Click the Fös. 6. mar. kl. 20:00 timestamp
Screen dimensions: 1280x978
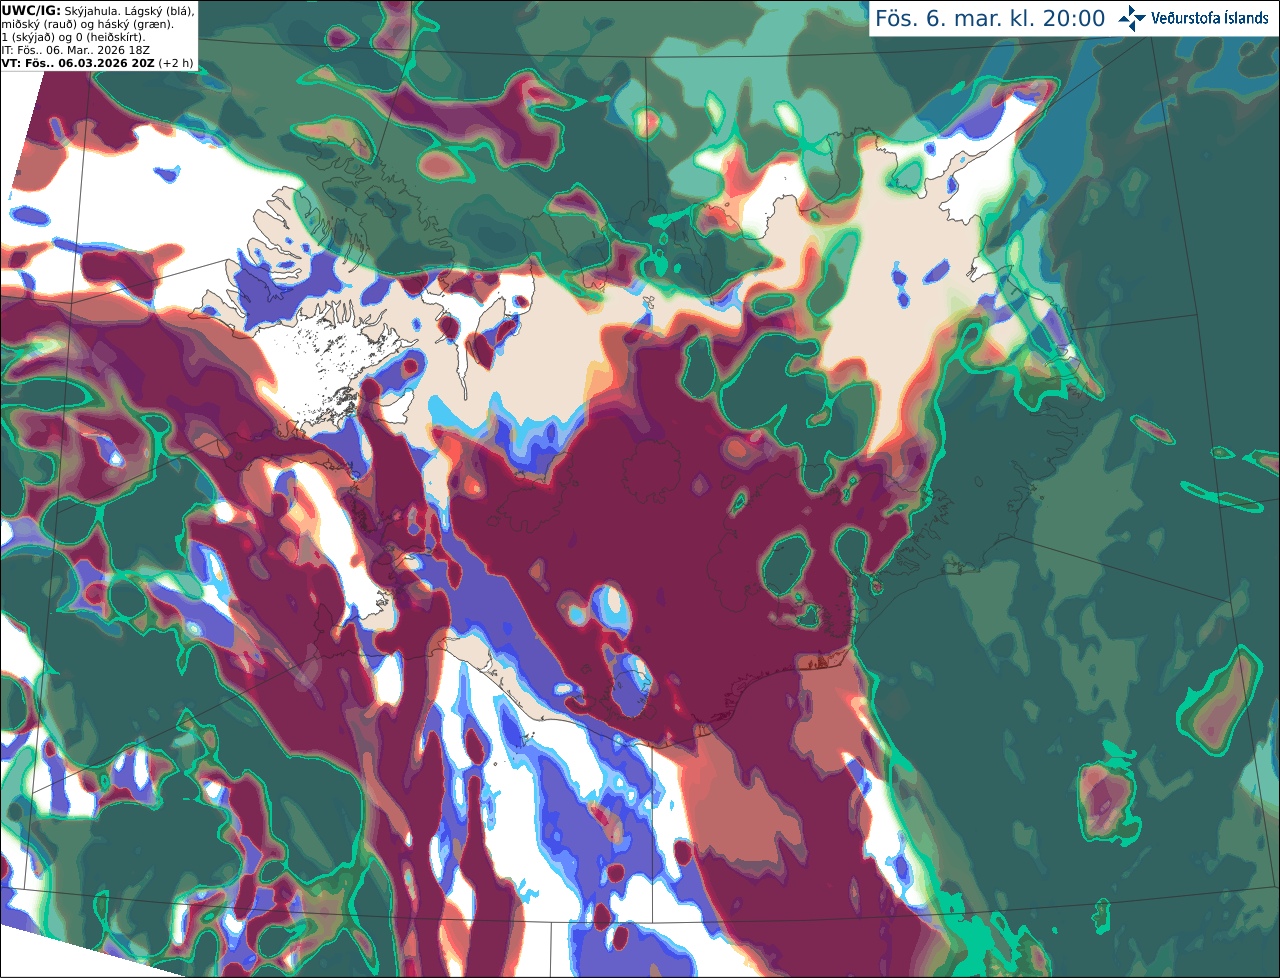(x=990, y=19)
